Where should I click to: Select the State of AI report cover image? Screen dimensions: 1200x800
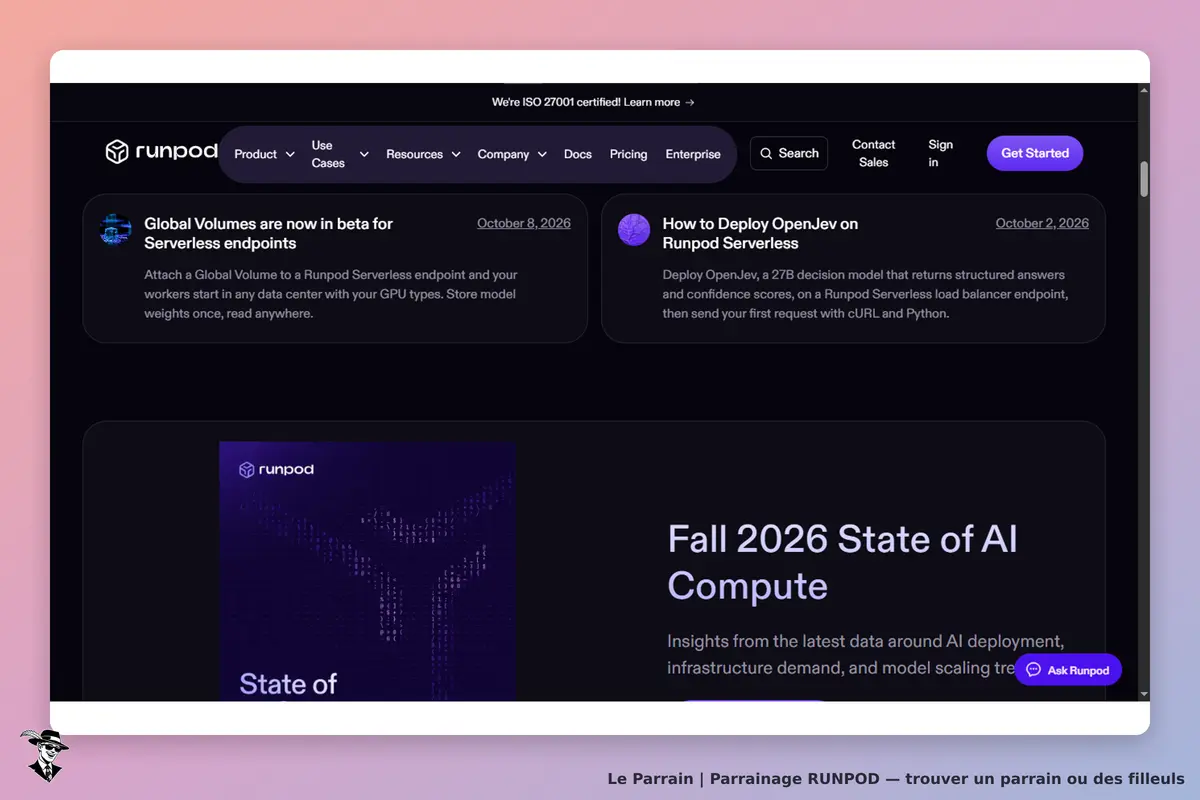368,571
